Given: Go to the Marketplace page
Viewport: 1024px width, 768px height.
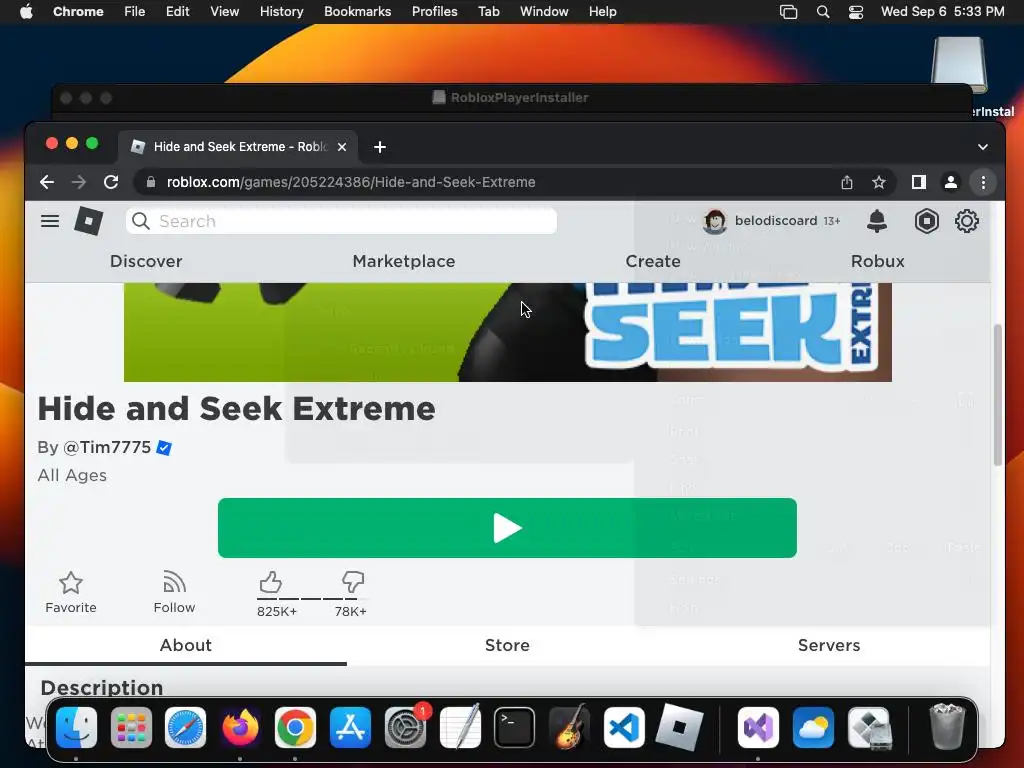Looking at the screenshot, I should [404, 261].
